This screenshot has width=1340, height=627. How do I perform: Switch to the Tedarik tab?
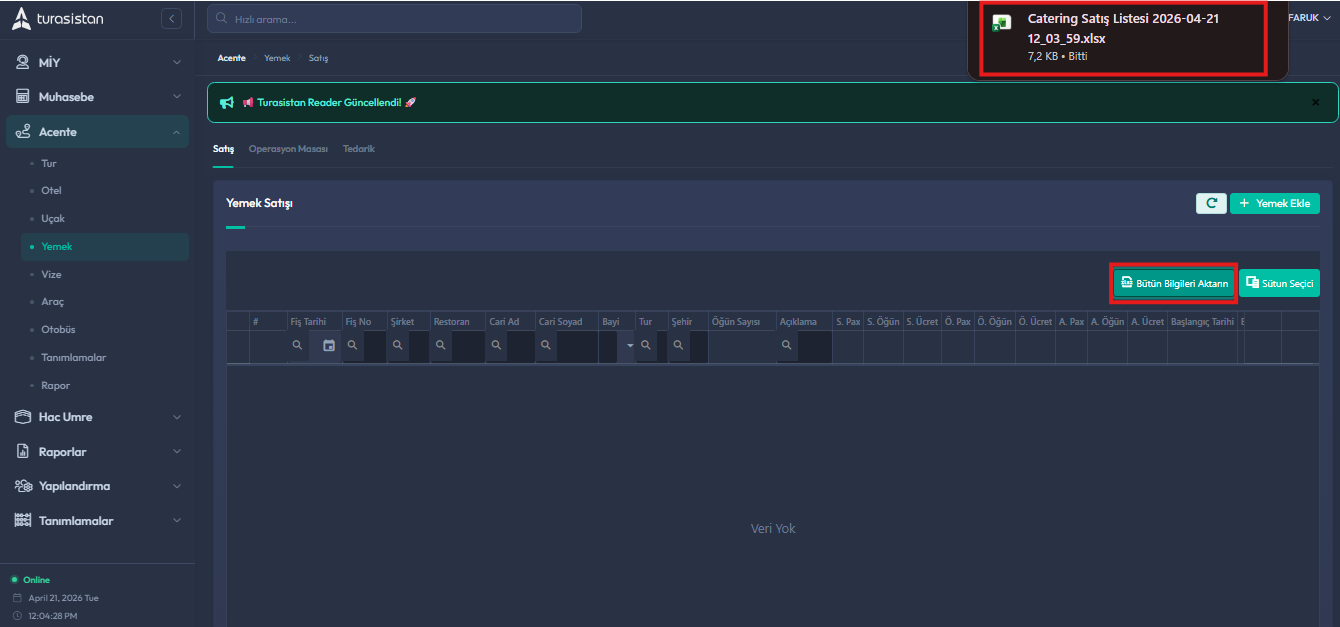tap(359, 149)
